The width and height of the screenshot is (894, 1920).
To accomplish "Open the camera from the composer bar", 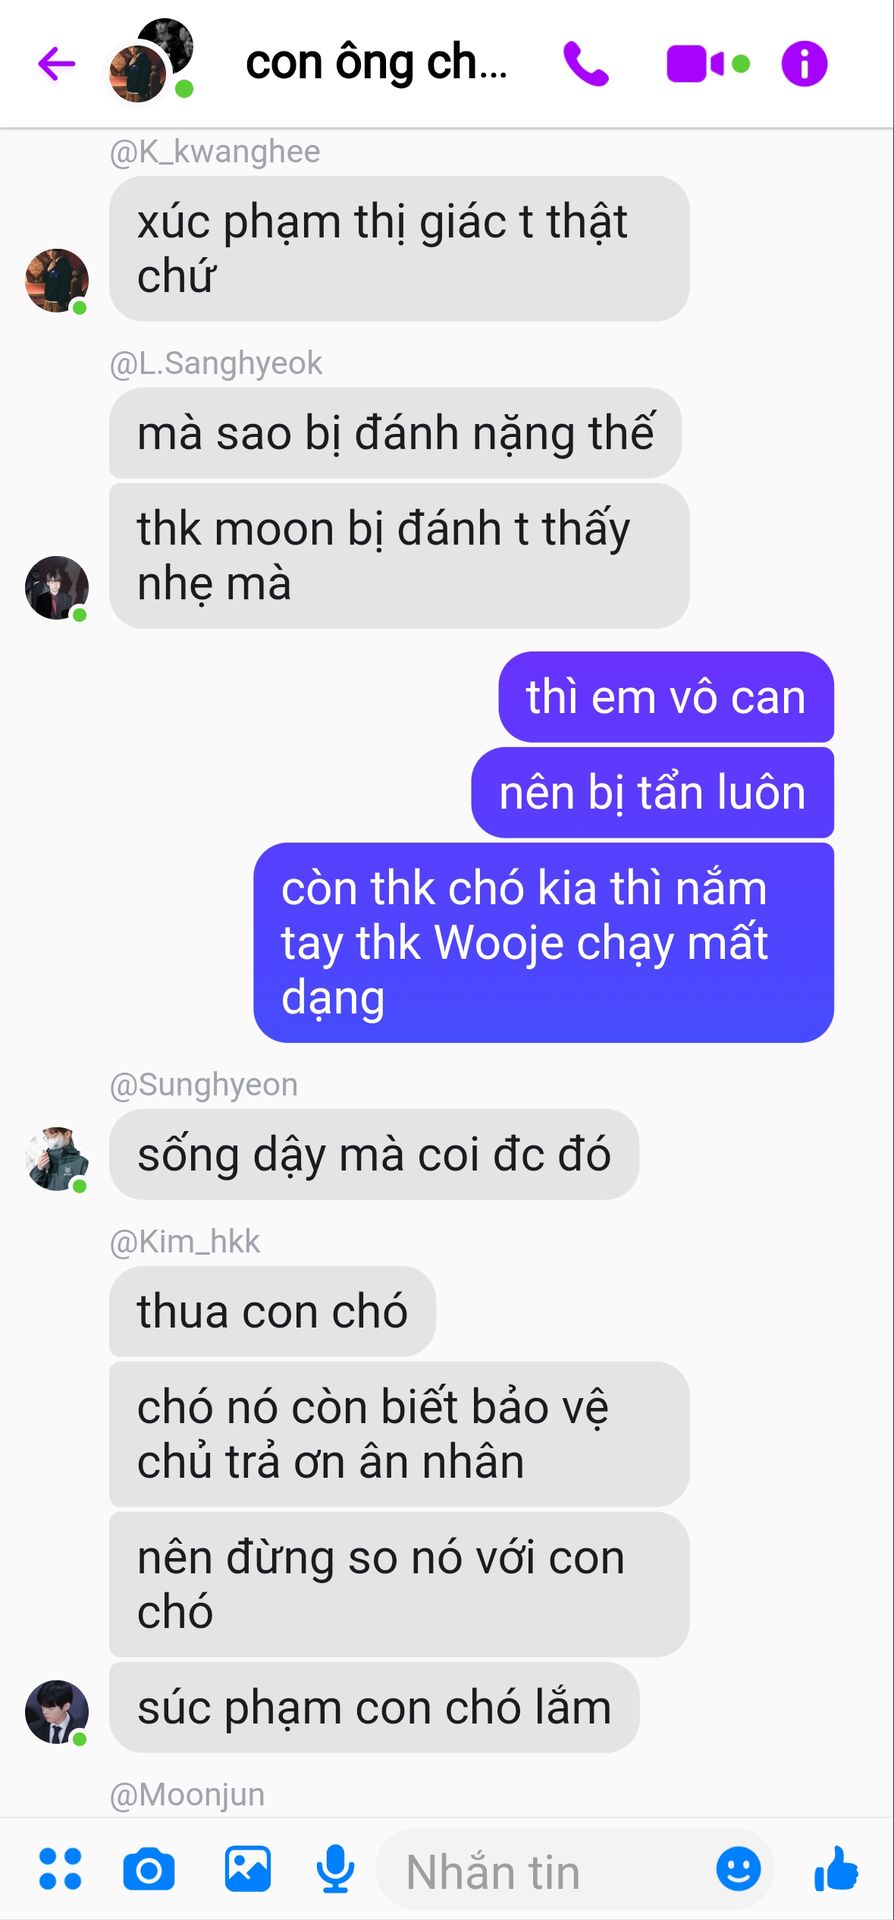I will pyautogui.click(x=149, y=1869).
